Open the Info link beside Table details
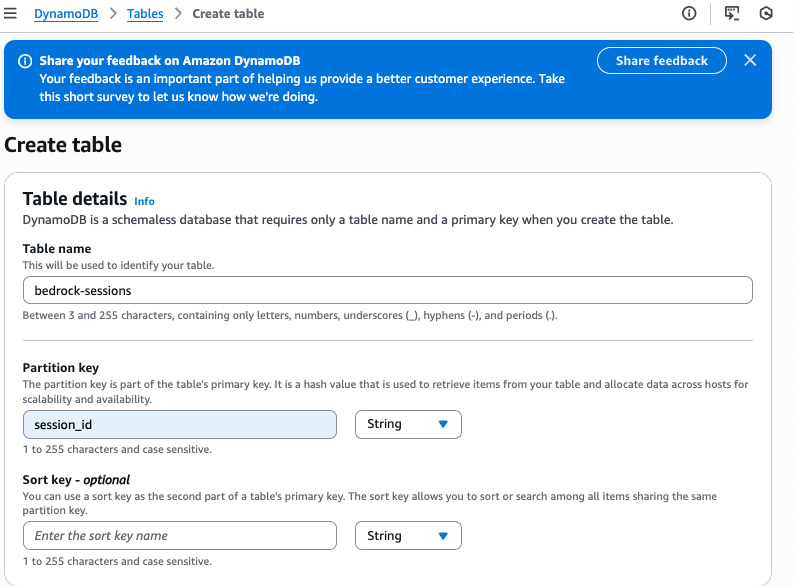 tap(144, 202)
